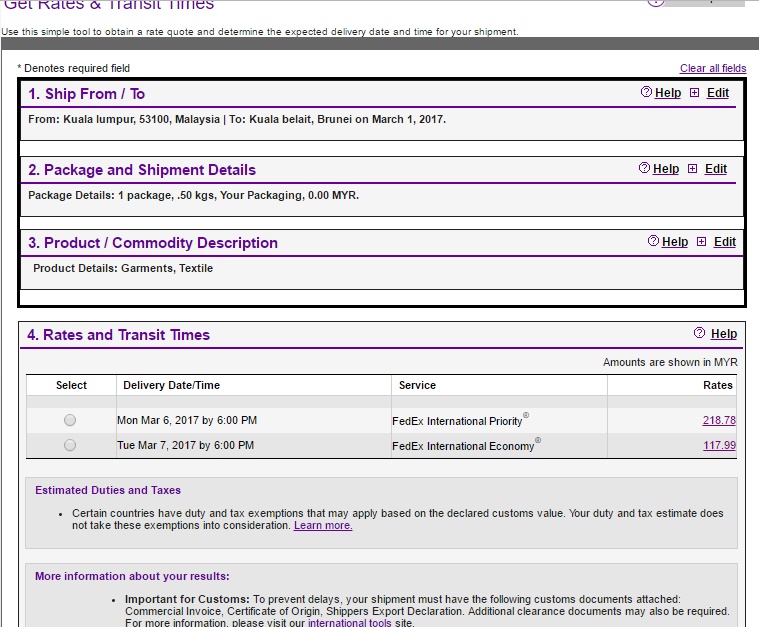Click the question-mark icon in Ship From / To
759x627 pixels.
pyautogui.click(x=646, y=92)
